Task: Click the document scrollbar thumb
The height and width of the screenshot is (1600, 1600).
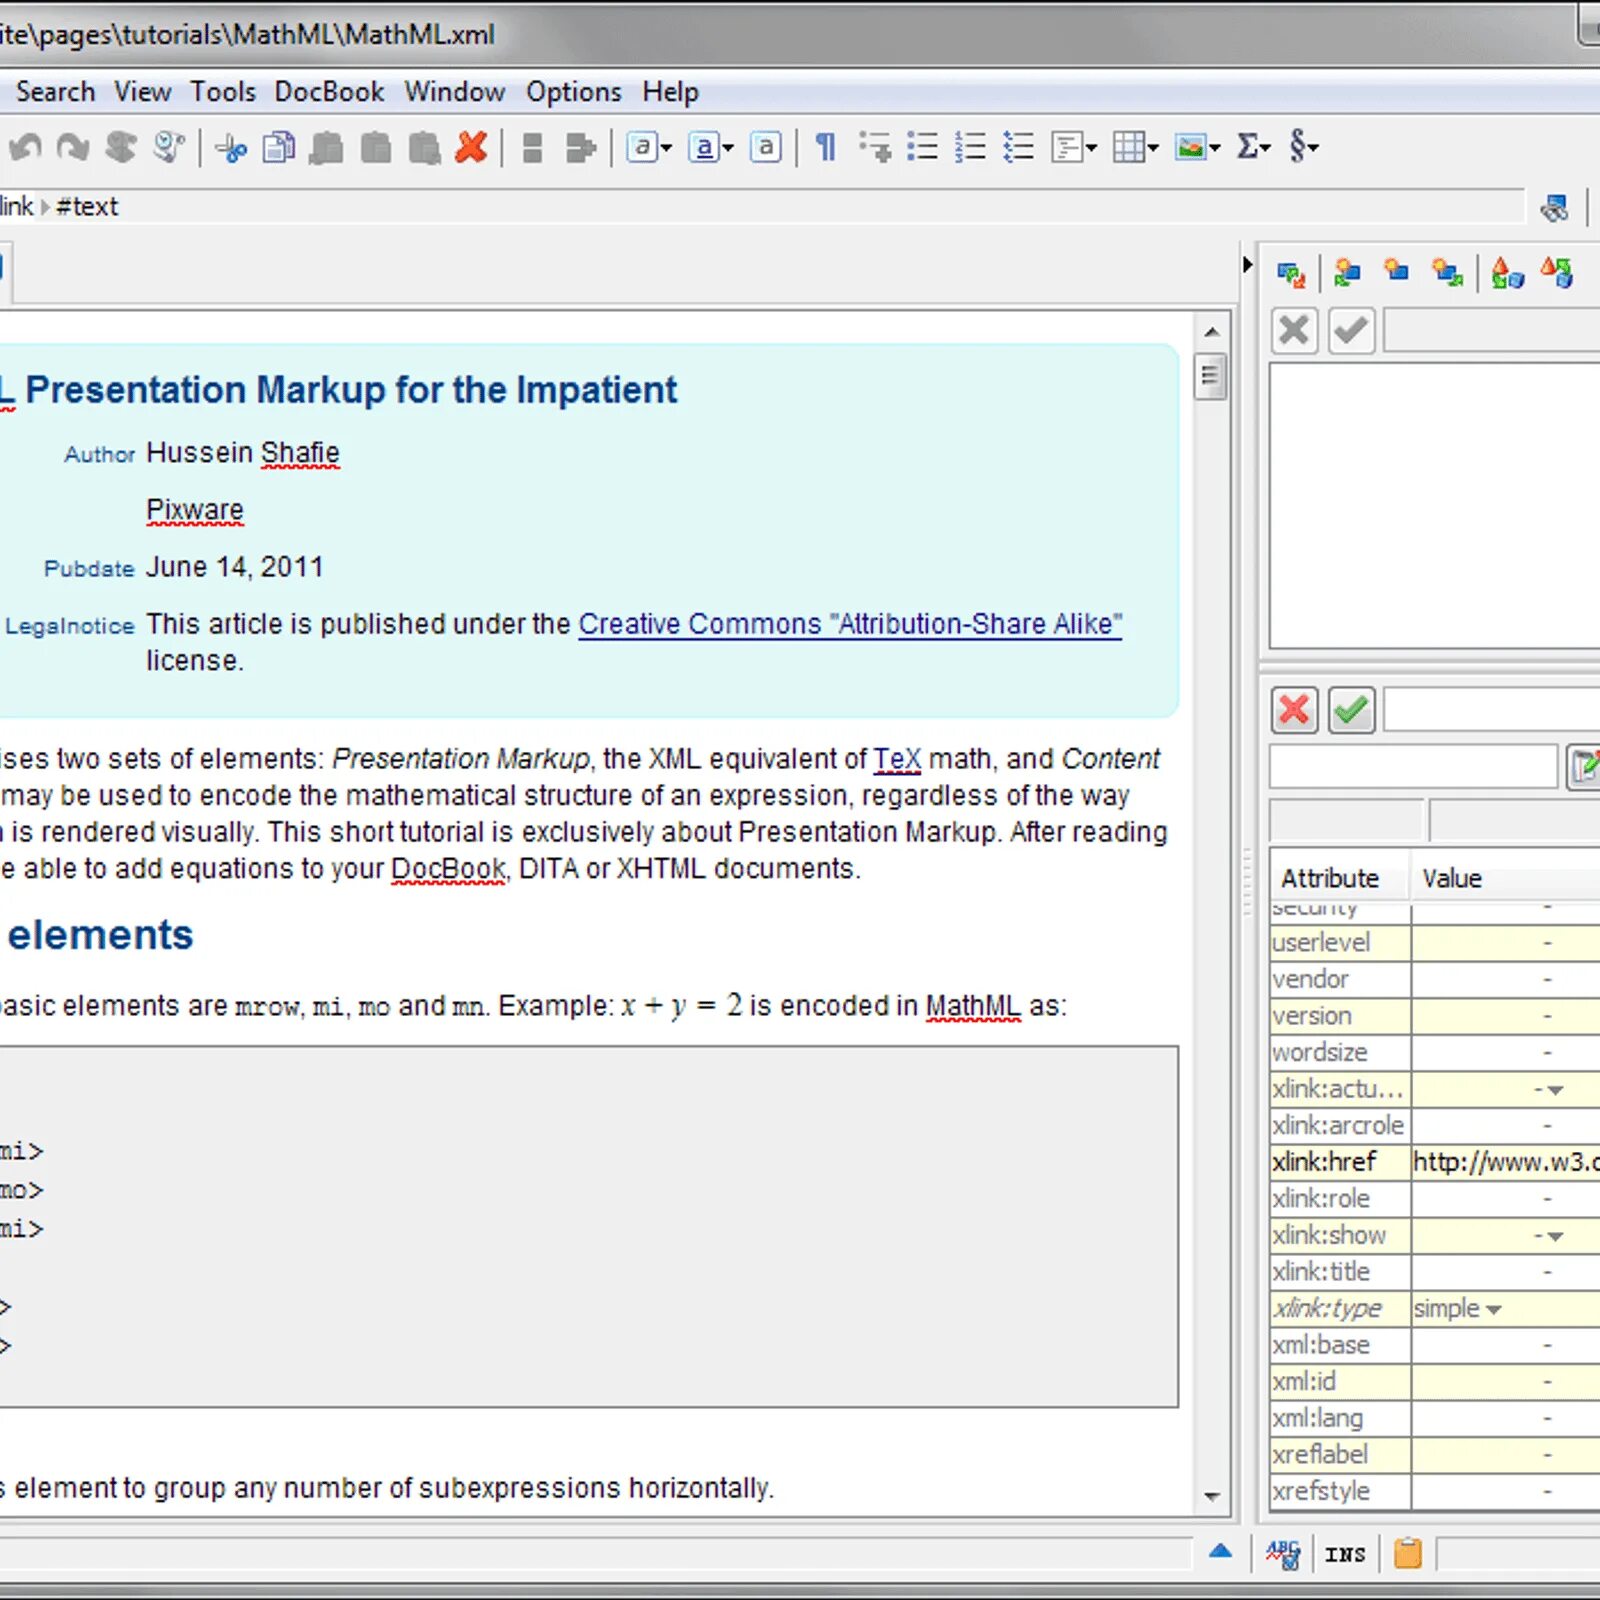Action: point(1210,377)
